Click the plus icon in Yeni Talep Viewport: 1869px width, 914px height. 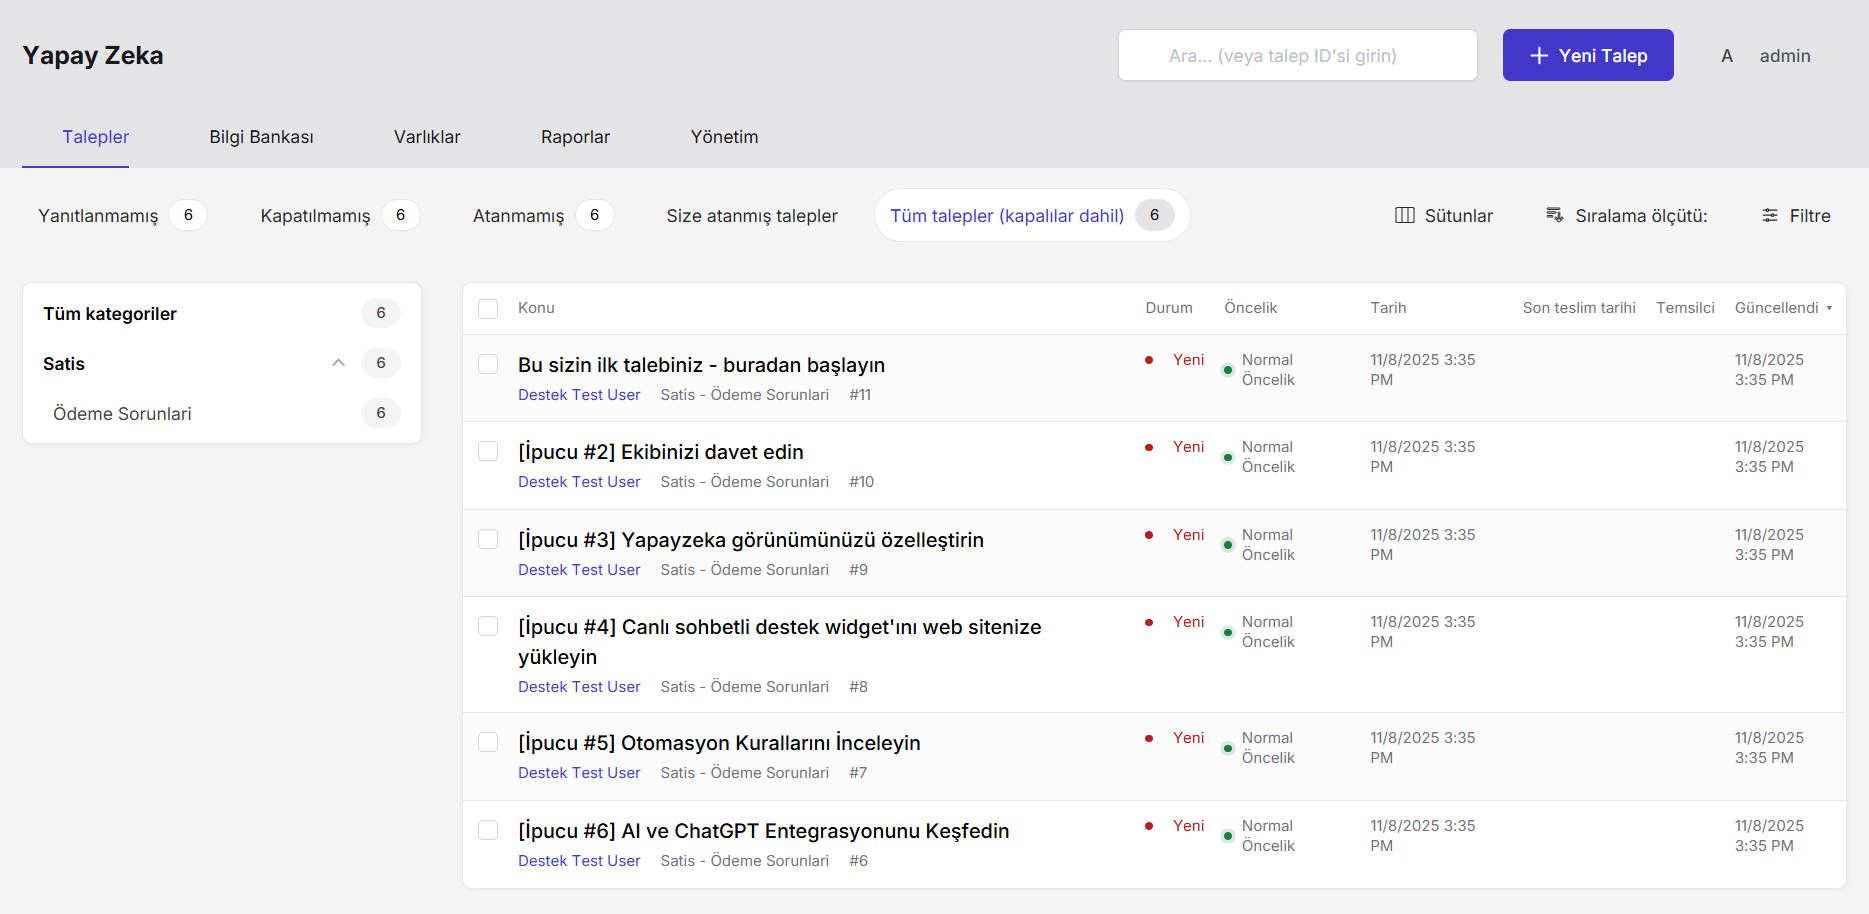[1539, 56]
